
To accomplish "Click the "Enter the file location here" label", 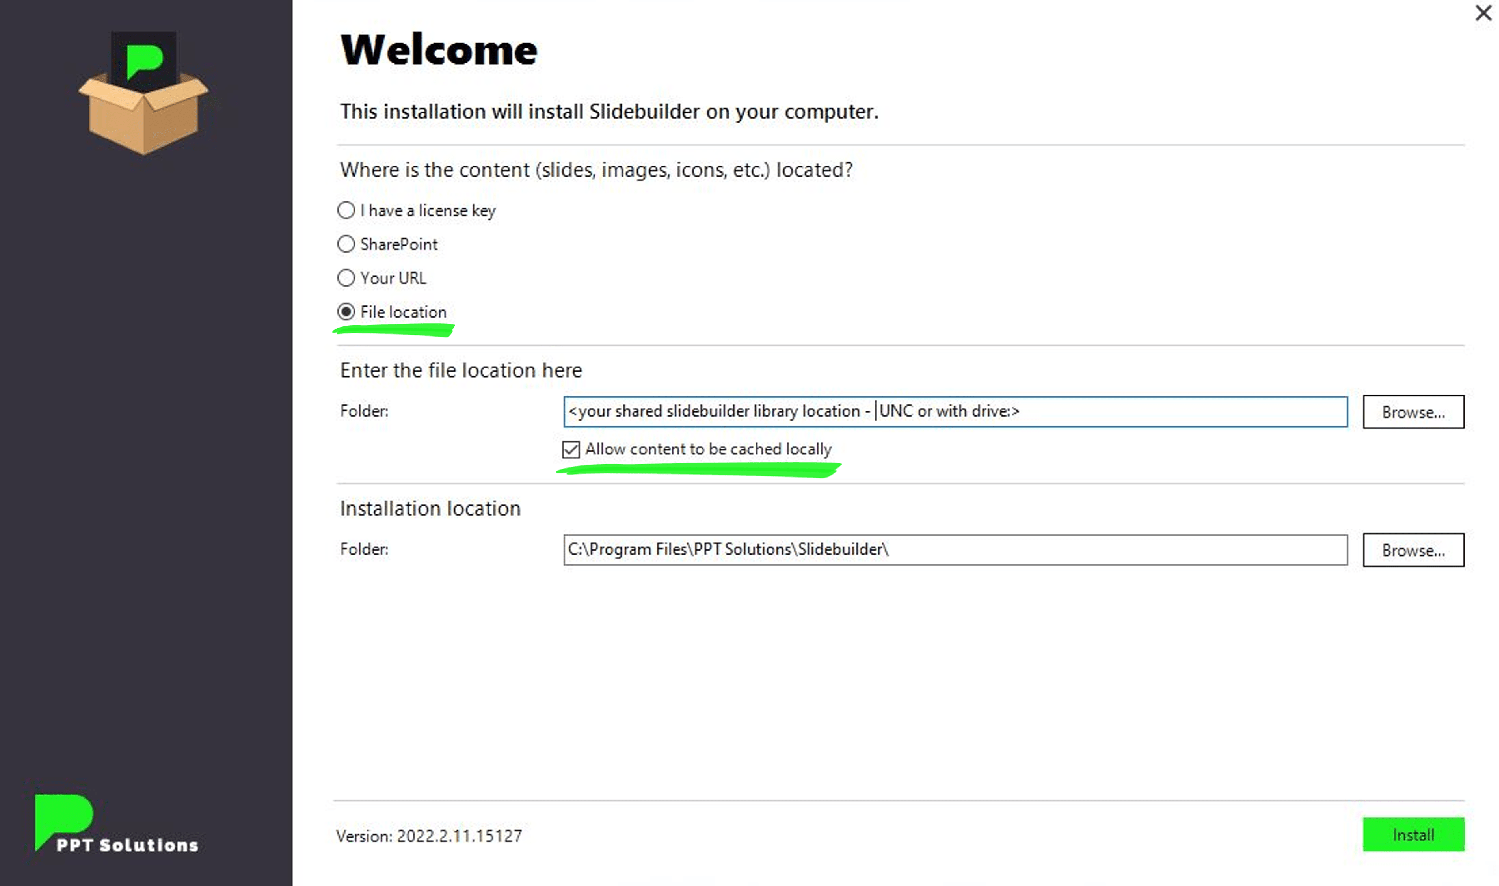I will point(460,370).
